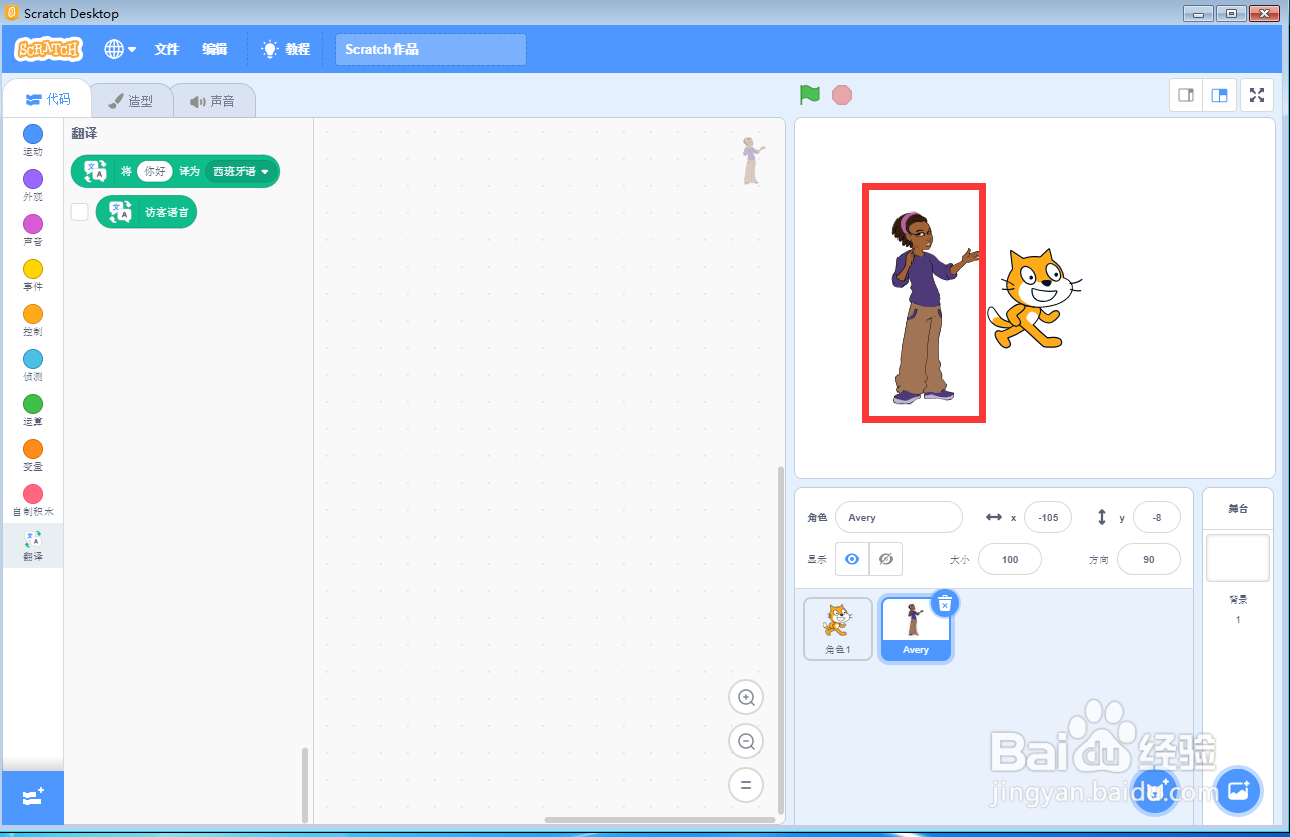Switch to the 声音 tab

coord(213,101)
